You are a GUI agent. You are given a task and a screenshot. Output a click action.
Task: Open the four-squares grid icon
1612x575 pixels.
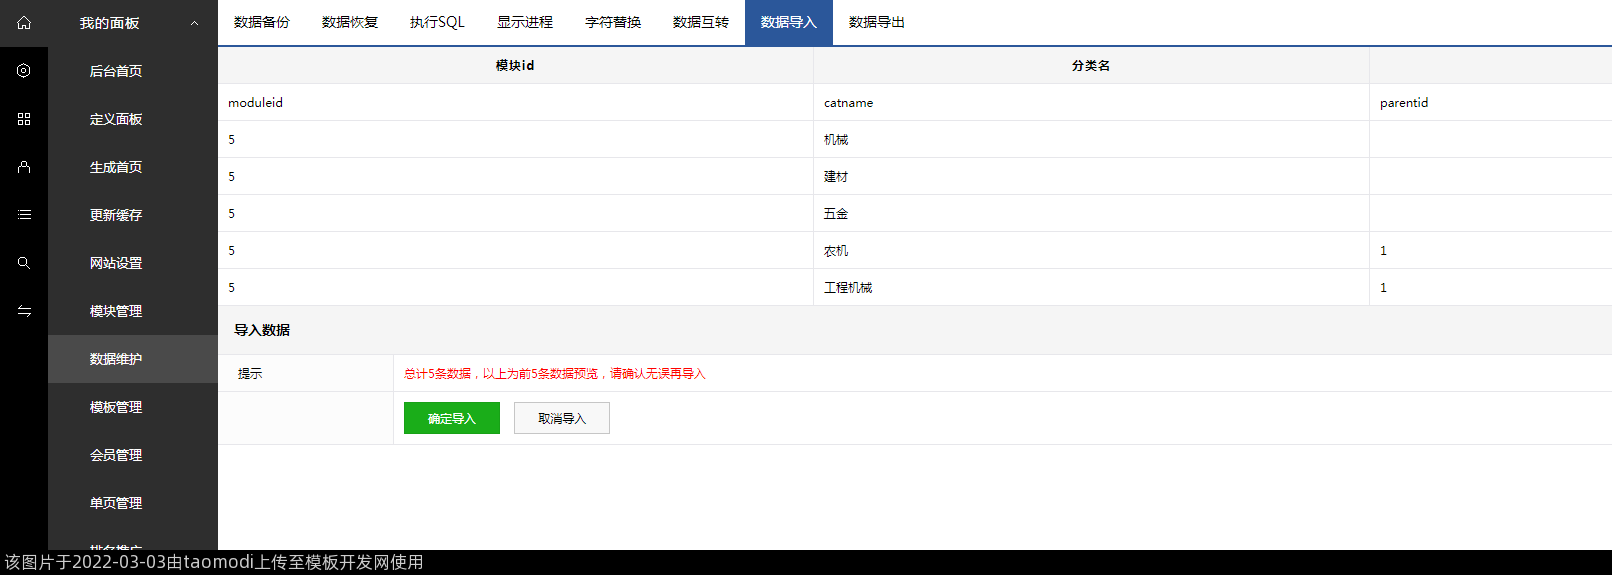(24, 119)
